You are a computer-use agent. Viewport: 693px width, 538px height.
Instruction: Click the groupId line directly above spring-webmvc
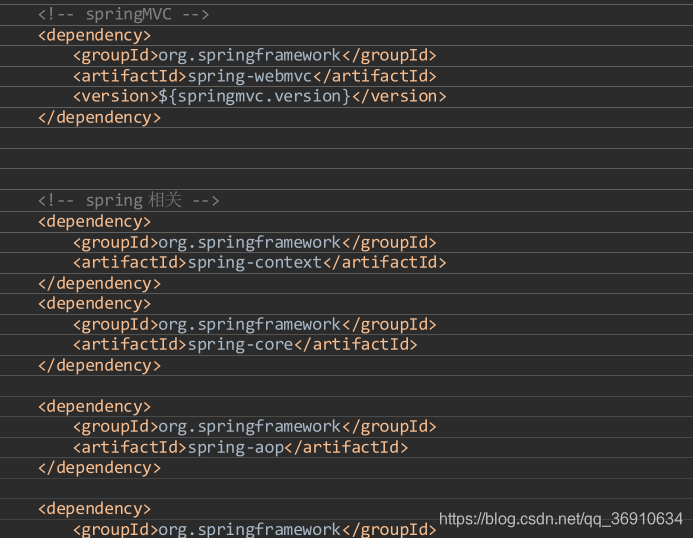(255, 56)
